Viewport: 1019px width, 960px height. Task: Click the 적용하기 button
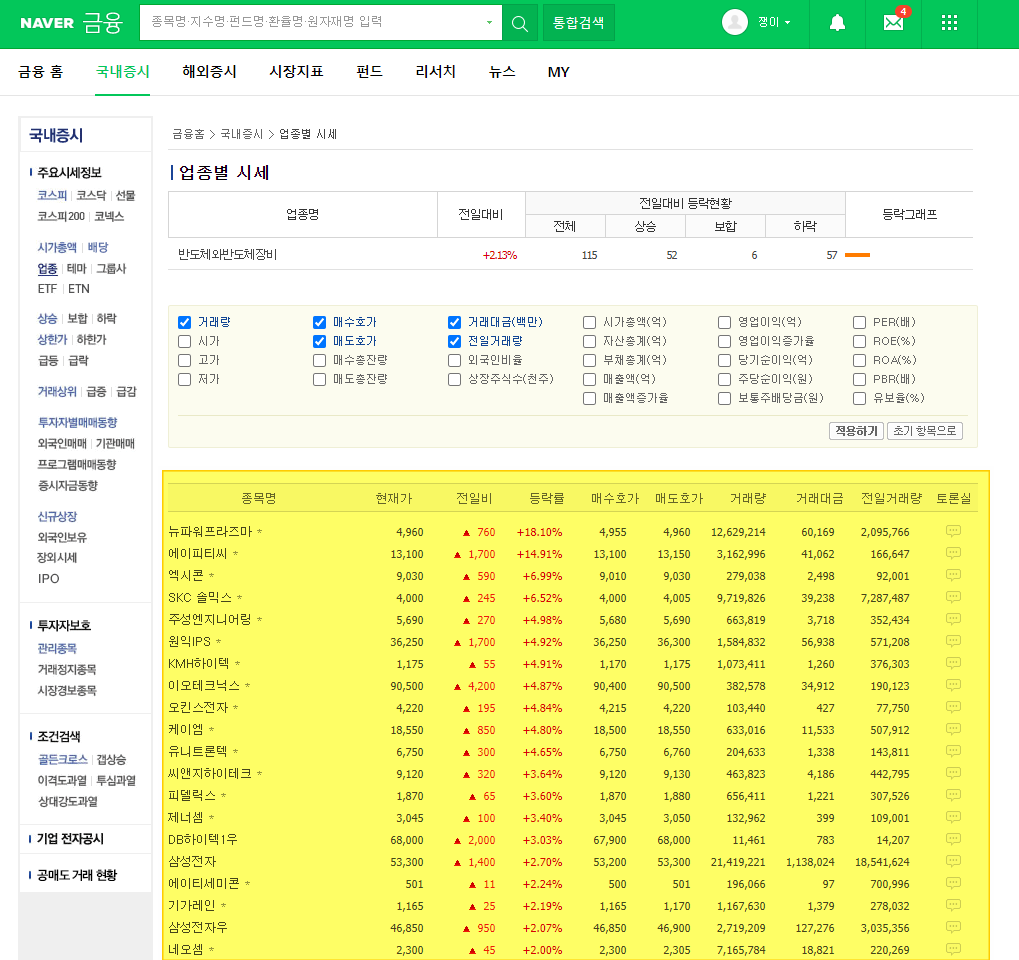pos(857,431)
